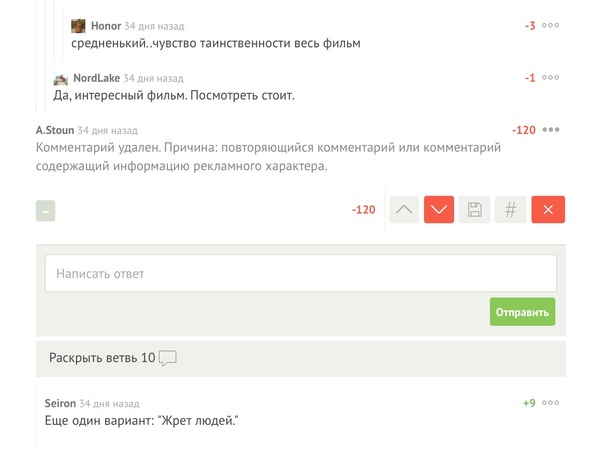Click Honor's avatar thumbnail
Viewport: 600px width, 450px height.
point(78,26)
